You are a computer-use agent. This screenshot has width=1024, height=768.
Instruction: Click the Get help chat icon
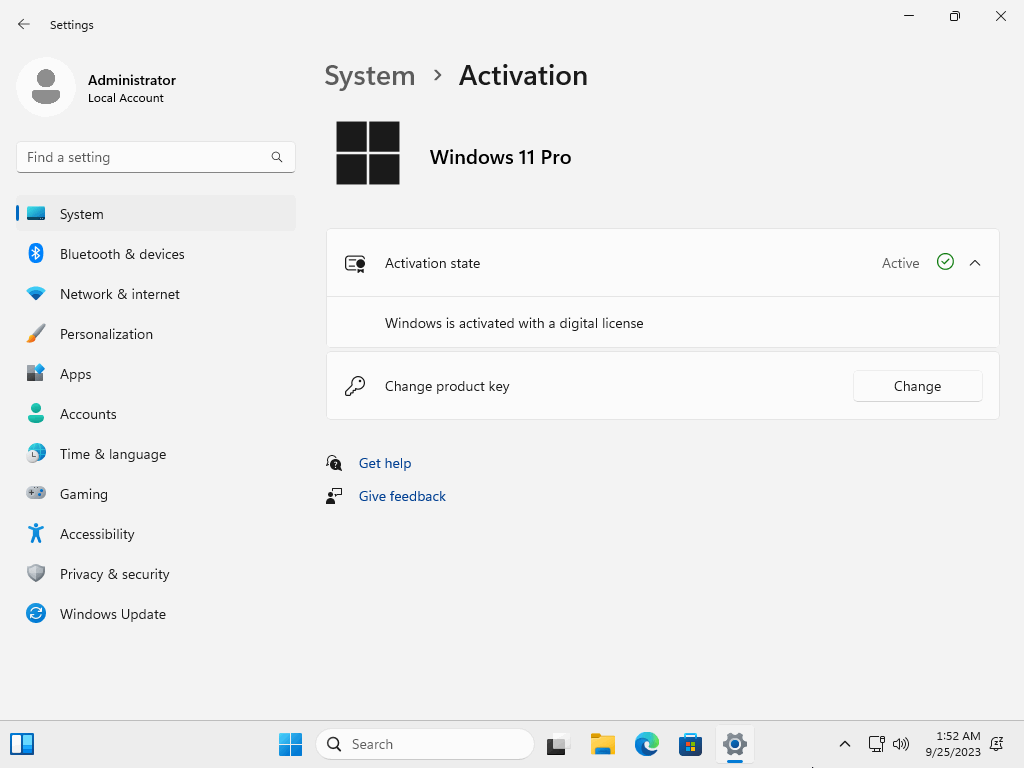(334, 463)
